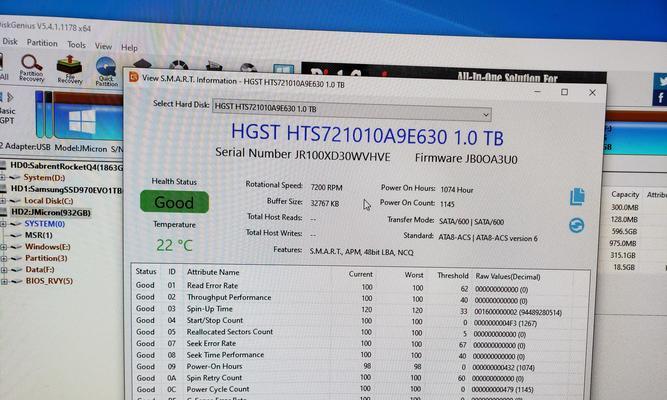
Task: Click the serial number JR100XD30WVHVE text
Action: [342, 156]
